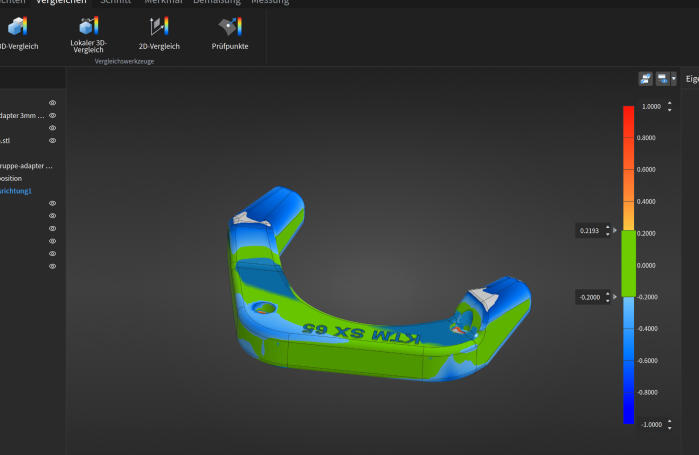Toggle visibility of the 'dapter 3mm ...' item
The height and width of the screenshot is (455, 699).
(x=53, y=115)
